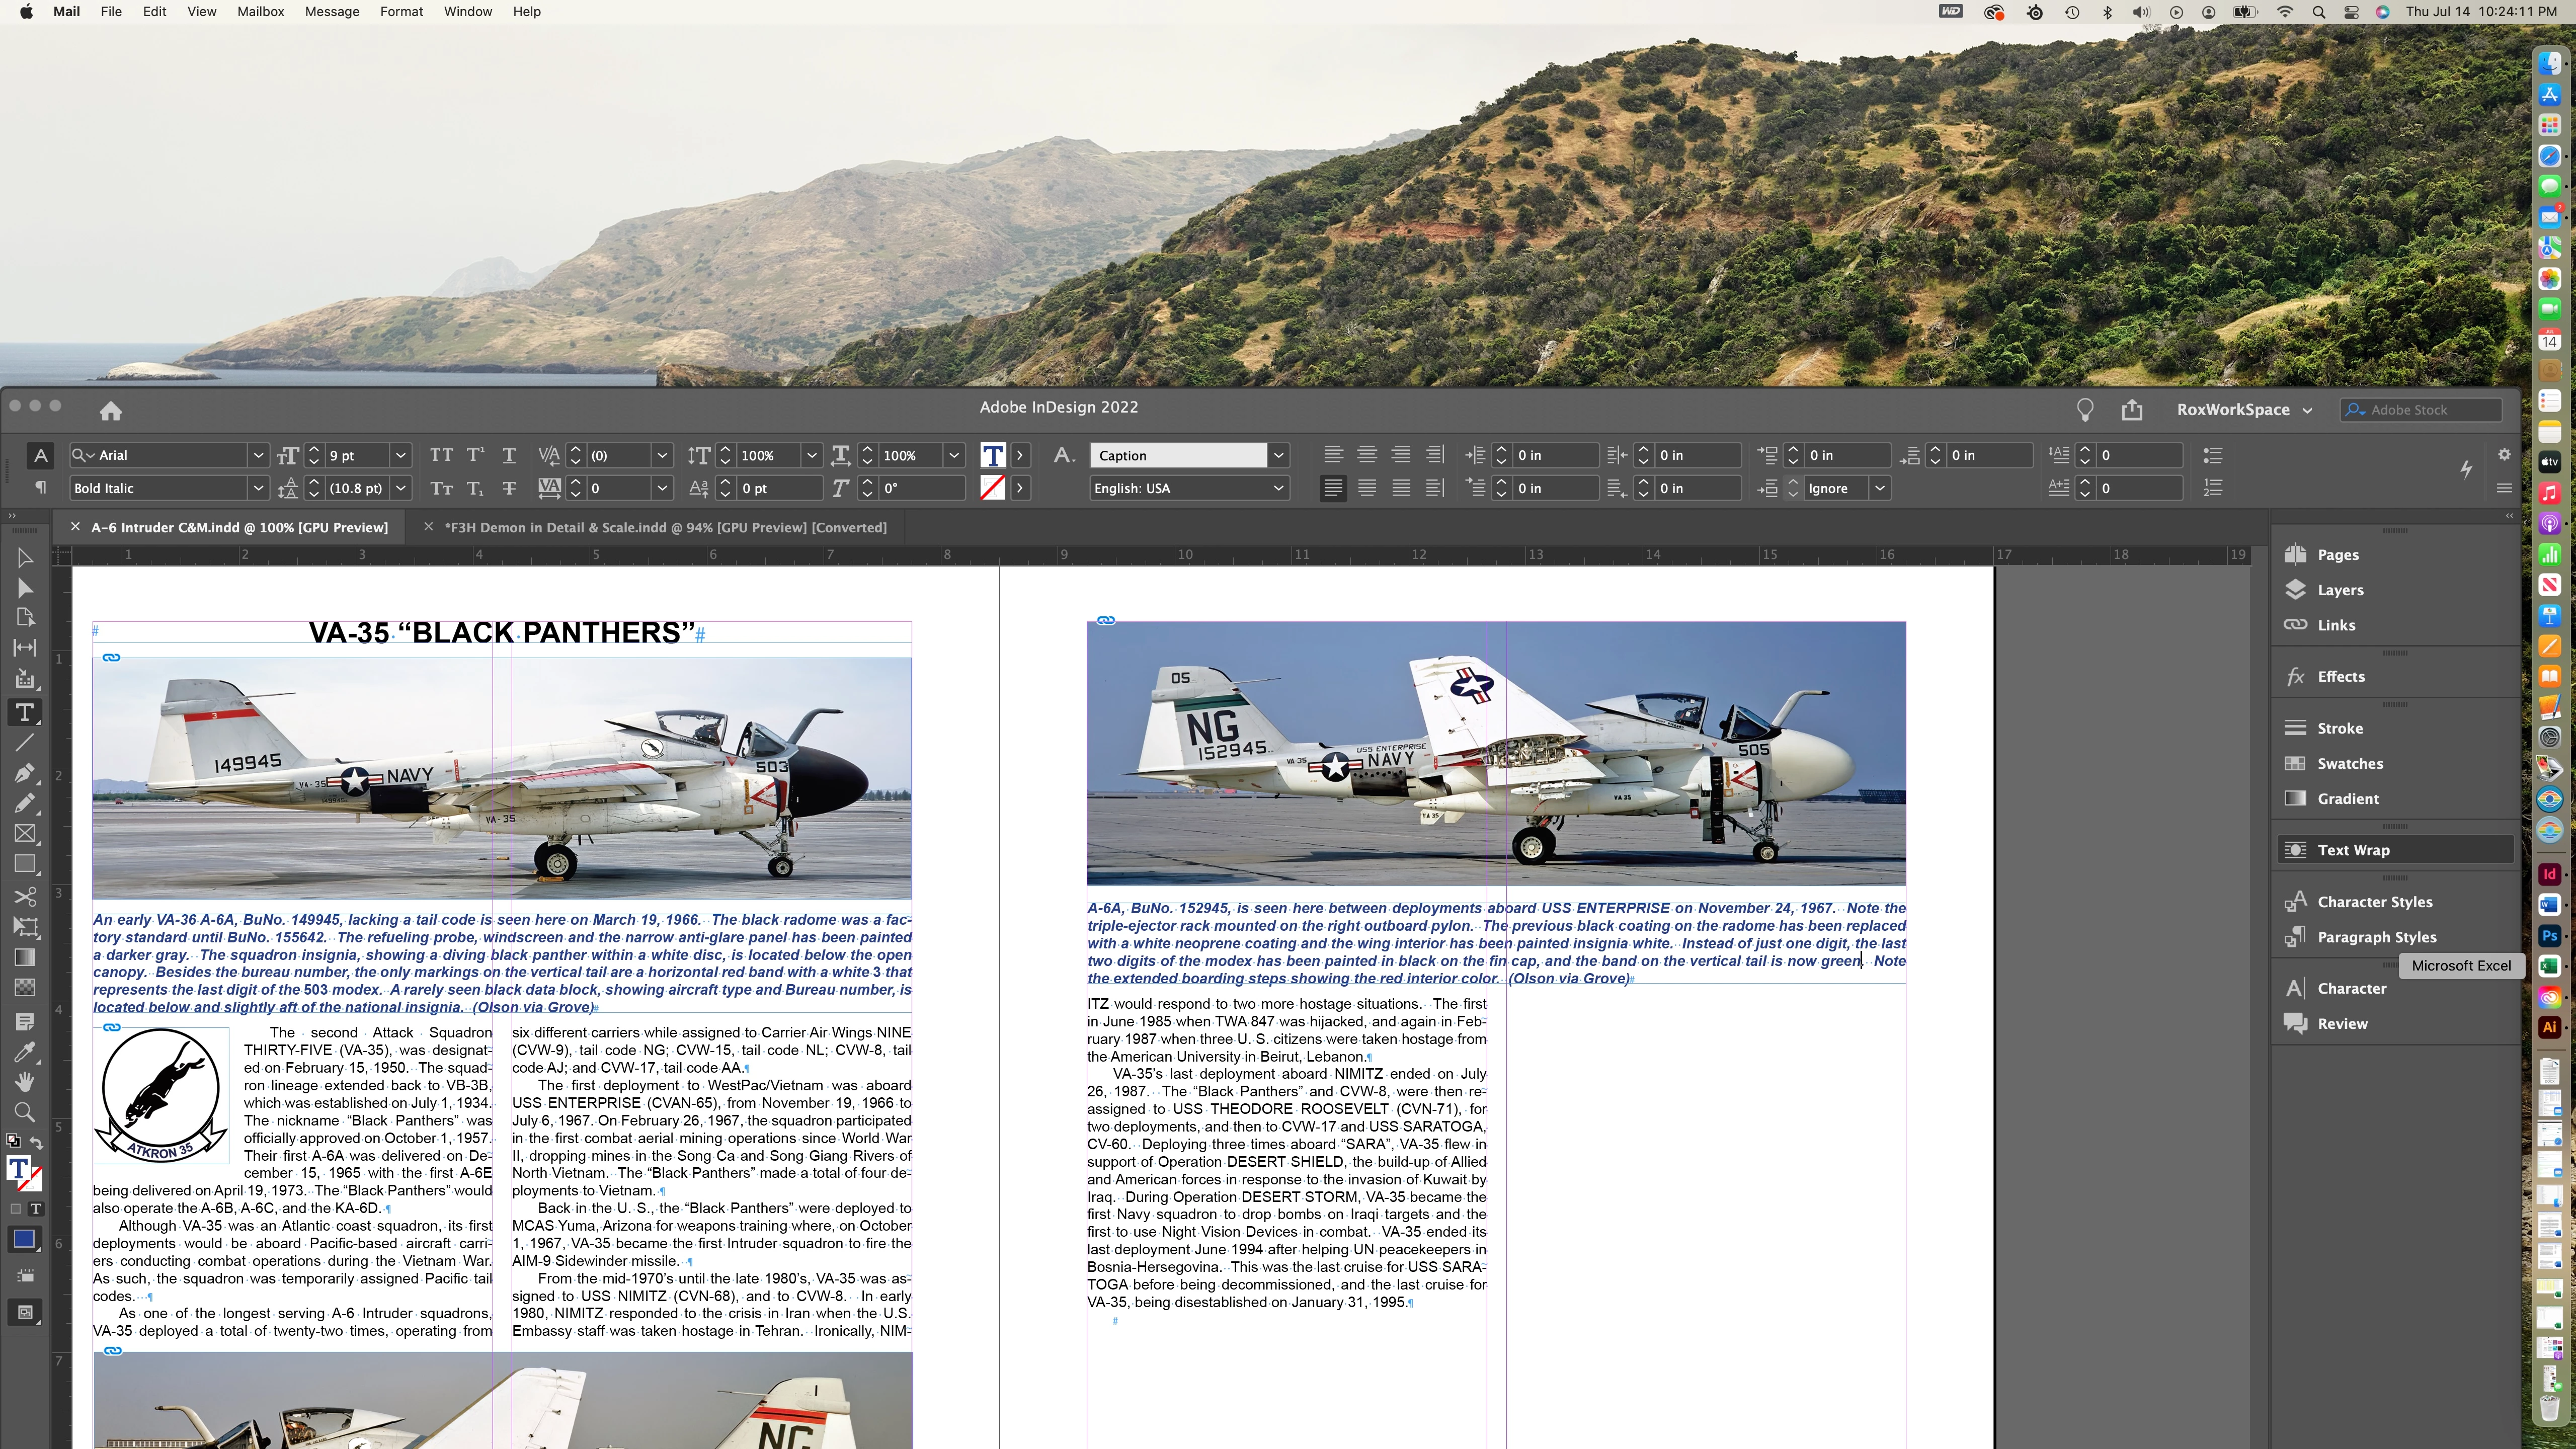The image size is (2576, 1449).
Task: Select the Line tool
Action: (x=24, y=742)
